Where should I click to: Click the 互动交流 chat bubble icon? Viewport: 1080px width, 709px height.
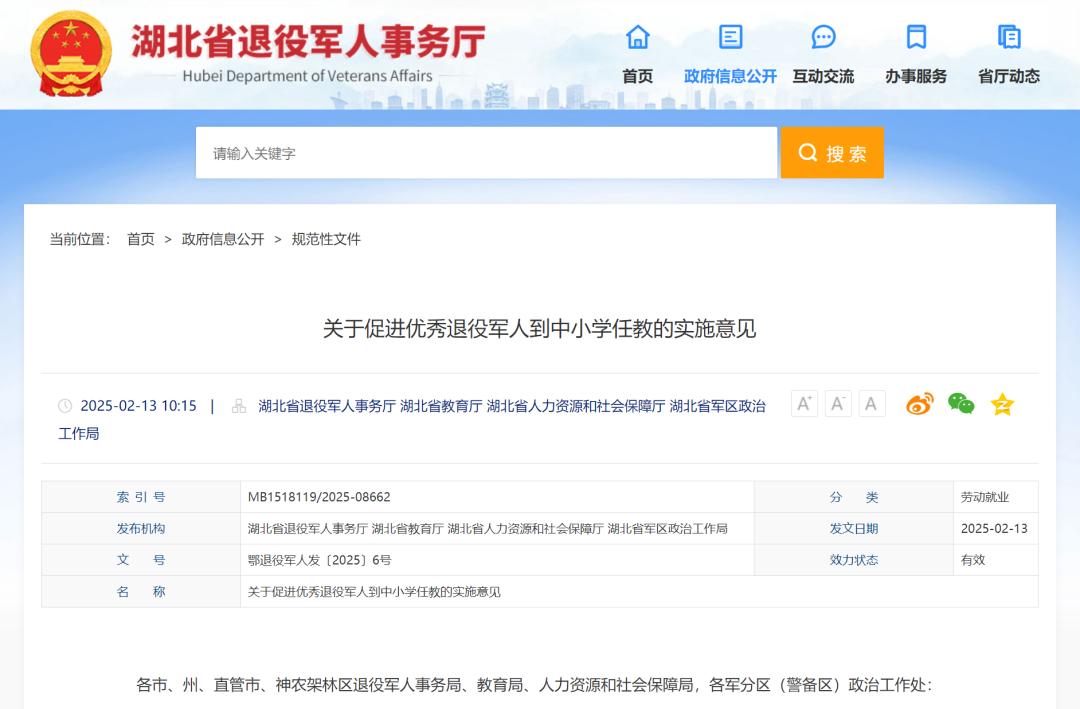[x=823, y=38]
